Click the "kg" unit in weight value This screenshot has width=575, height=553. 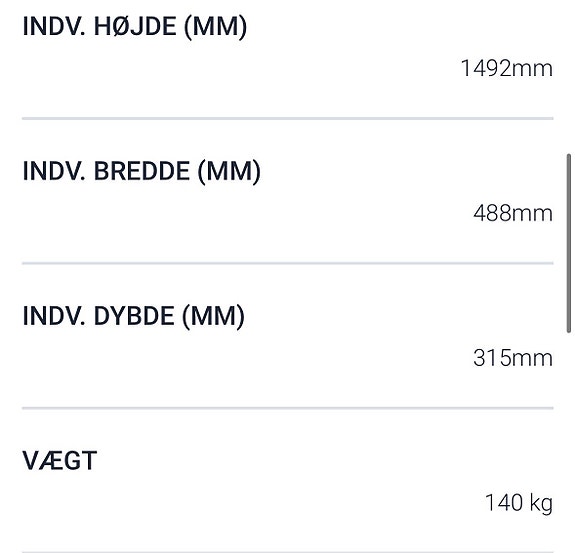541,503
